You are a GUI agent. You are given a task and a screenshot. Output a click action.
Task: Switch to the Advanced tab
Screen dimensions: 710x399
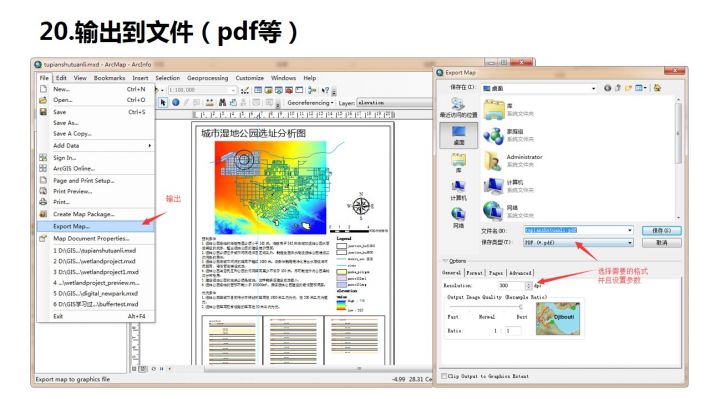click(520, 273)
